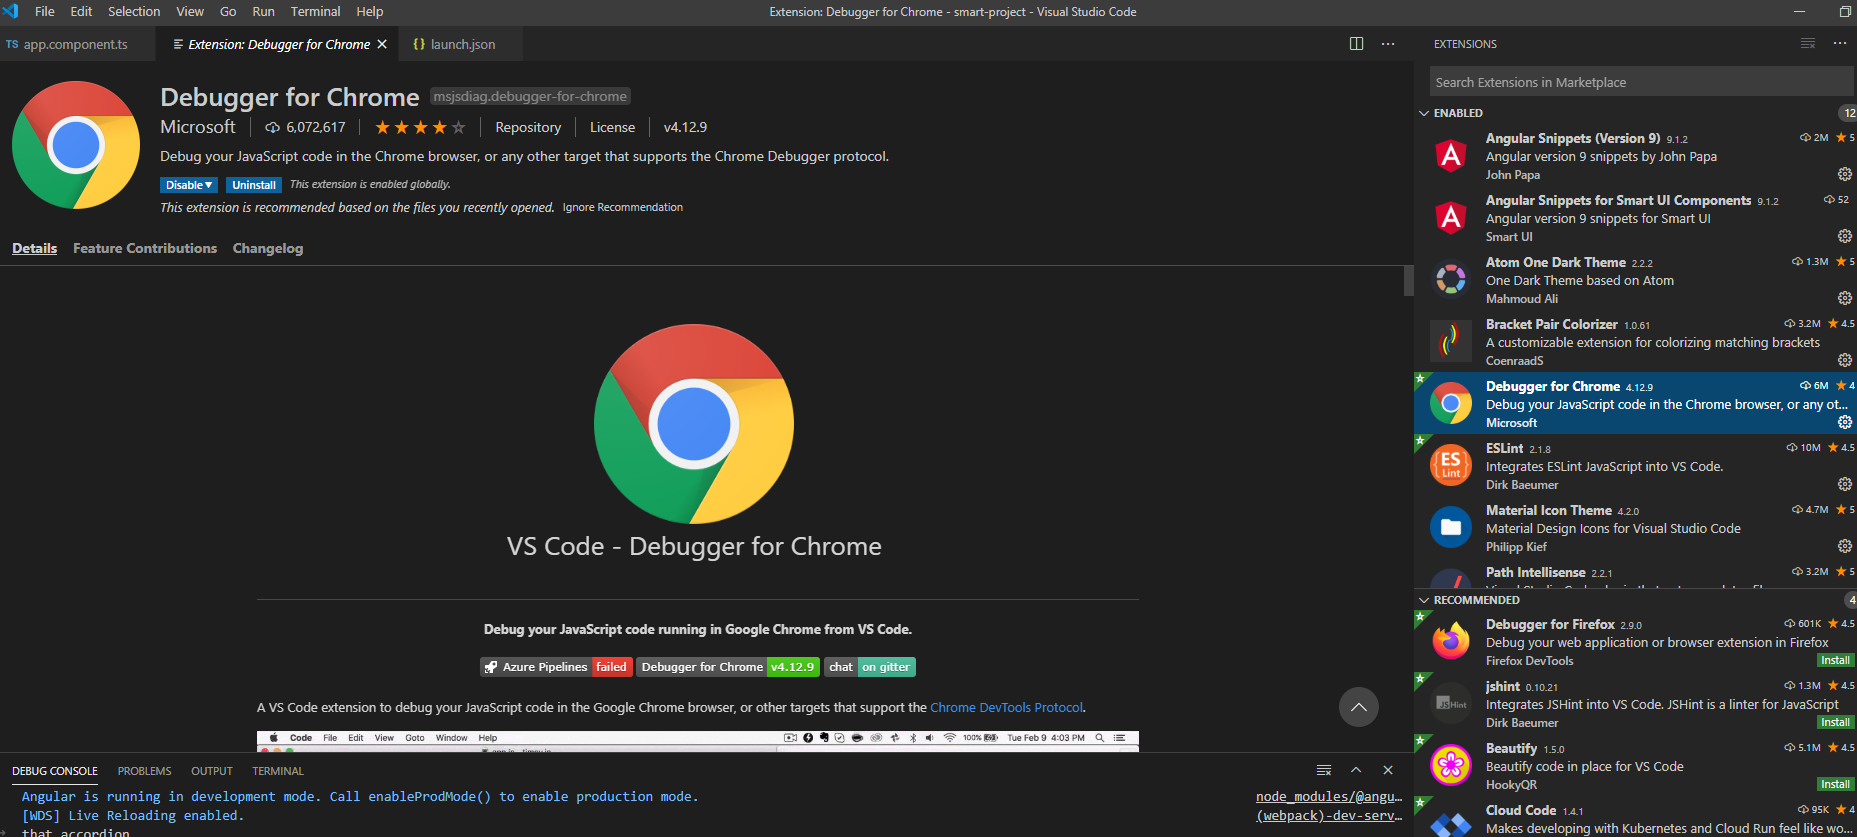Open the Changelog tab

pos(268,248)
